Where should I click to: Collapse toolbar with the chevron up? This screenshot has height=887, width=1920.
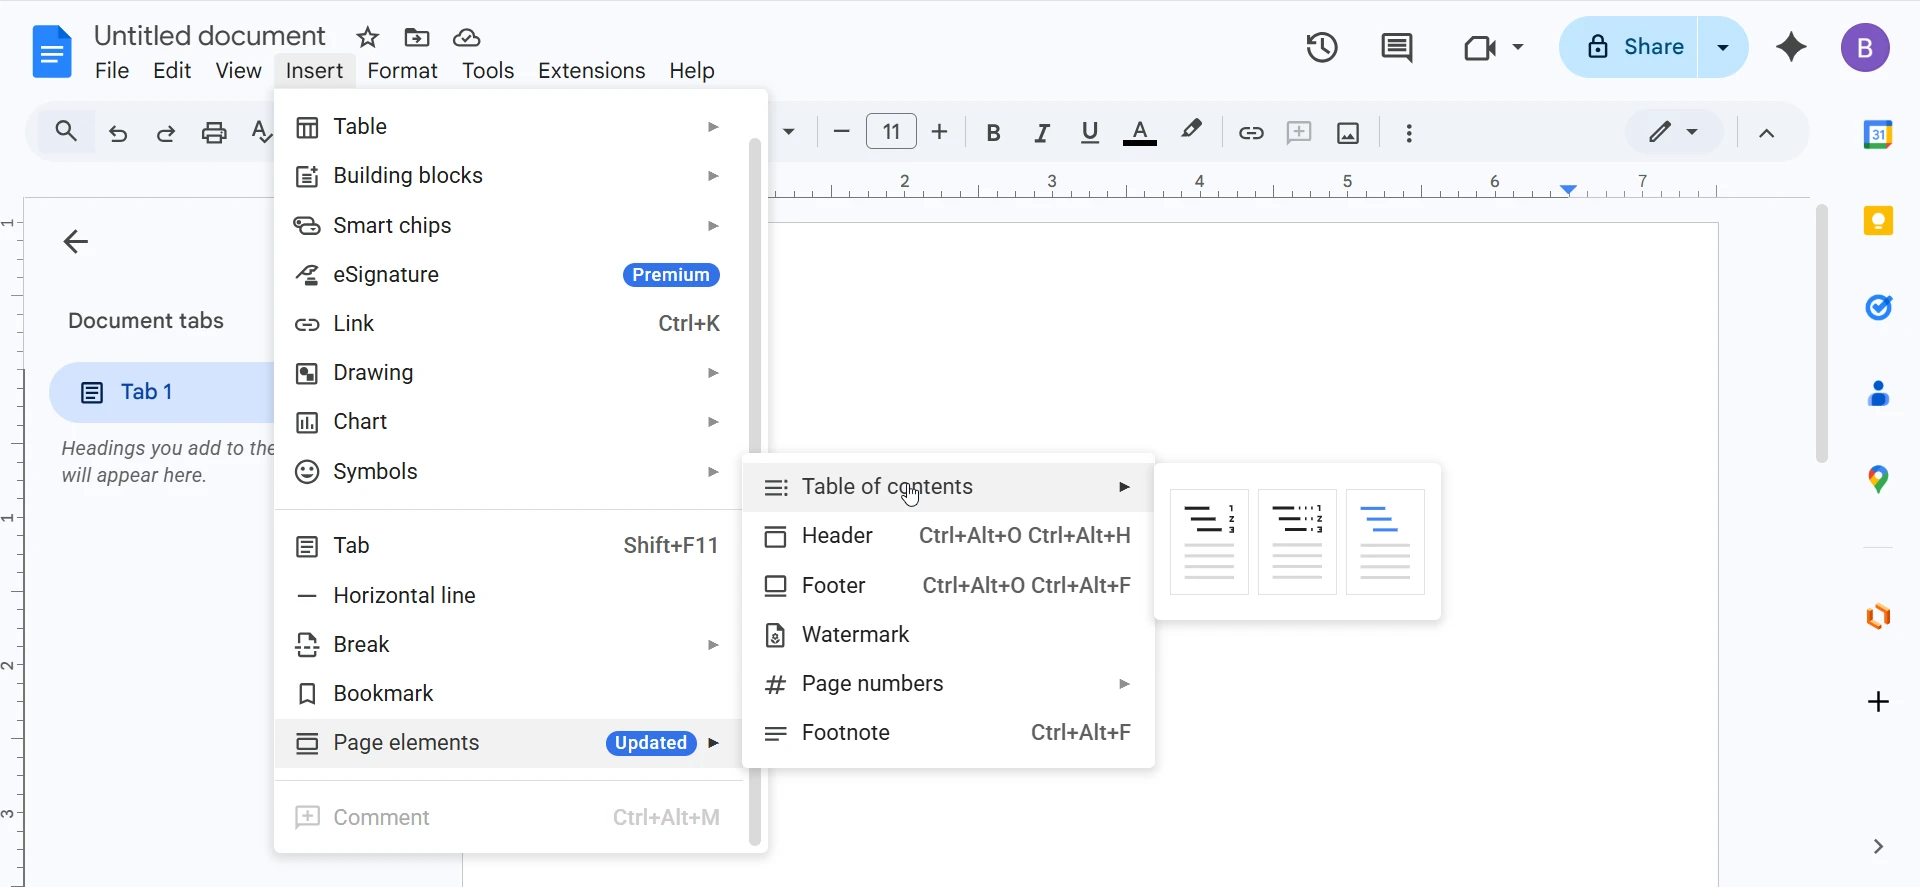pyautogui.click(x=1767, y=133)
